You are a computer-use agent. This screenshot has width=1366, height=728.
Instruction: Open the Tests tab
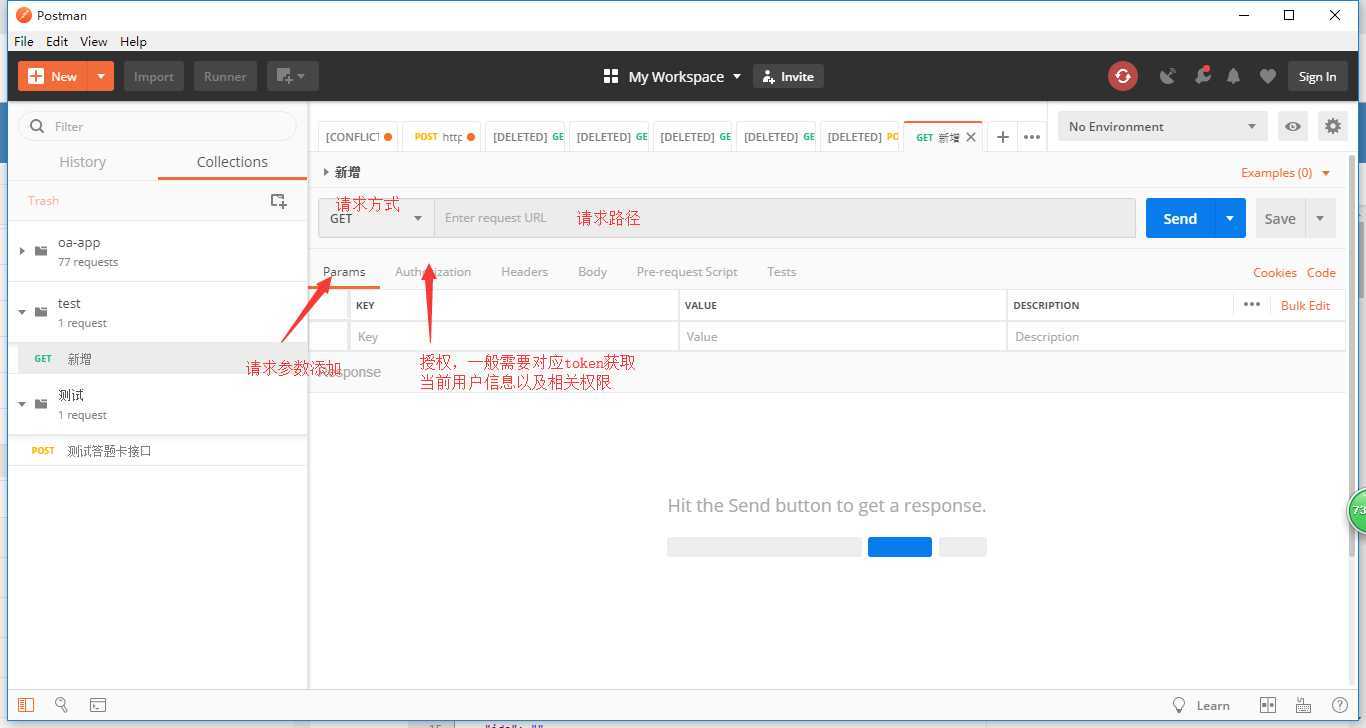tap(781, 272)
